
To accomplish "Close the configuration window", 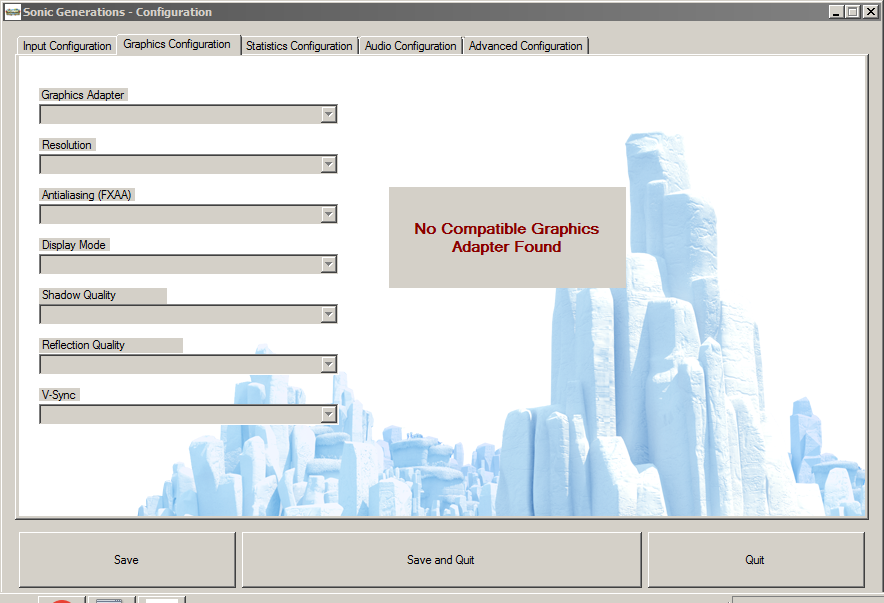I will tap(870, 11).
